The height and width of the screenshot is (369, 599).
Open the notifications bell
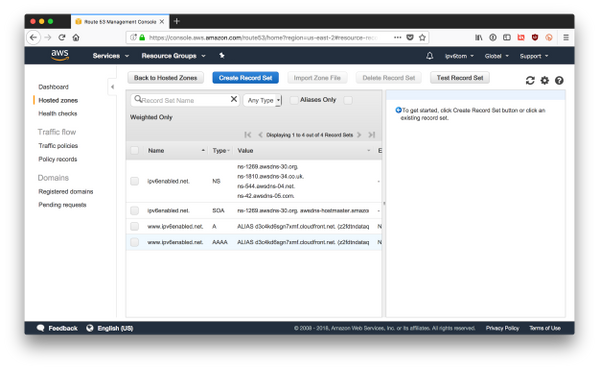(x=429, y=56)
